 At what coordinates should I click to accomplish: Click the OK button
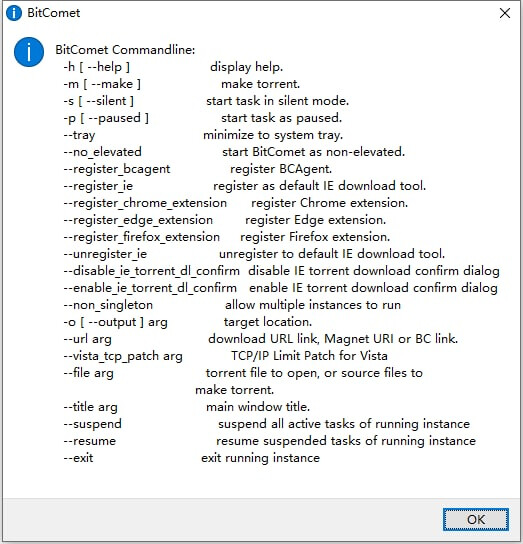(x=475, y=519)
